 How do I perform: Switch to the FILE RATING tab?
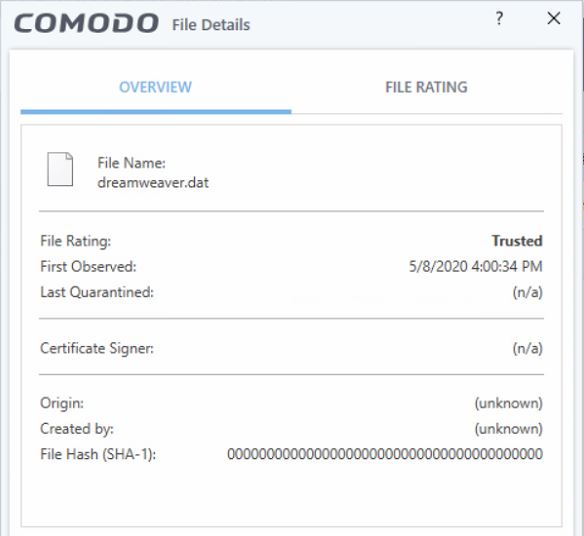click(x=426, y=87)
